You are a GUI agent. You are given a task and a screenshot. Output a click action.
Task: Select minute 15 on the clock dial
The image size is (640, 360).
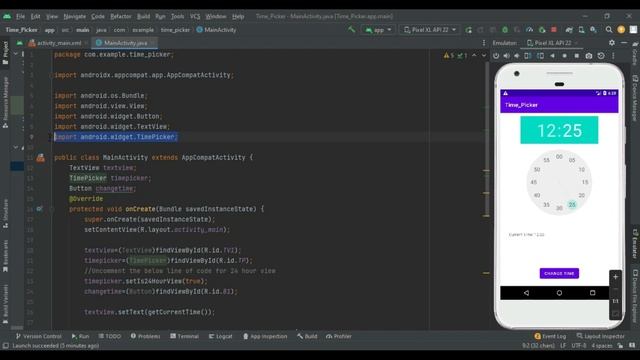pyautogui.click(x=585, y=182)
